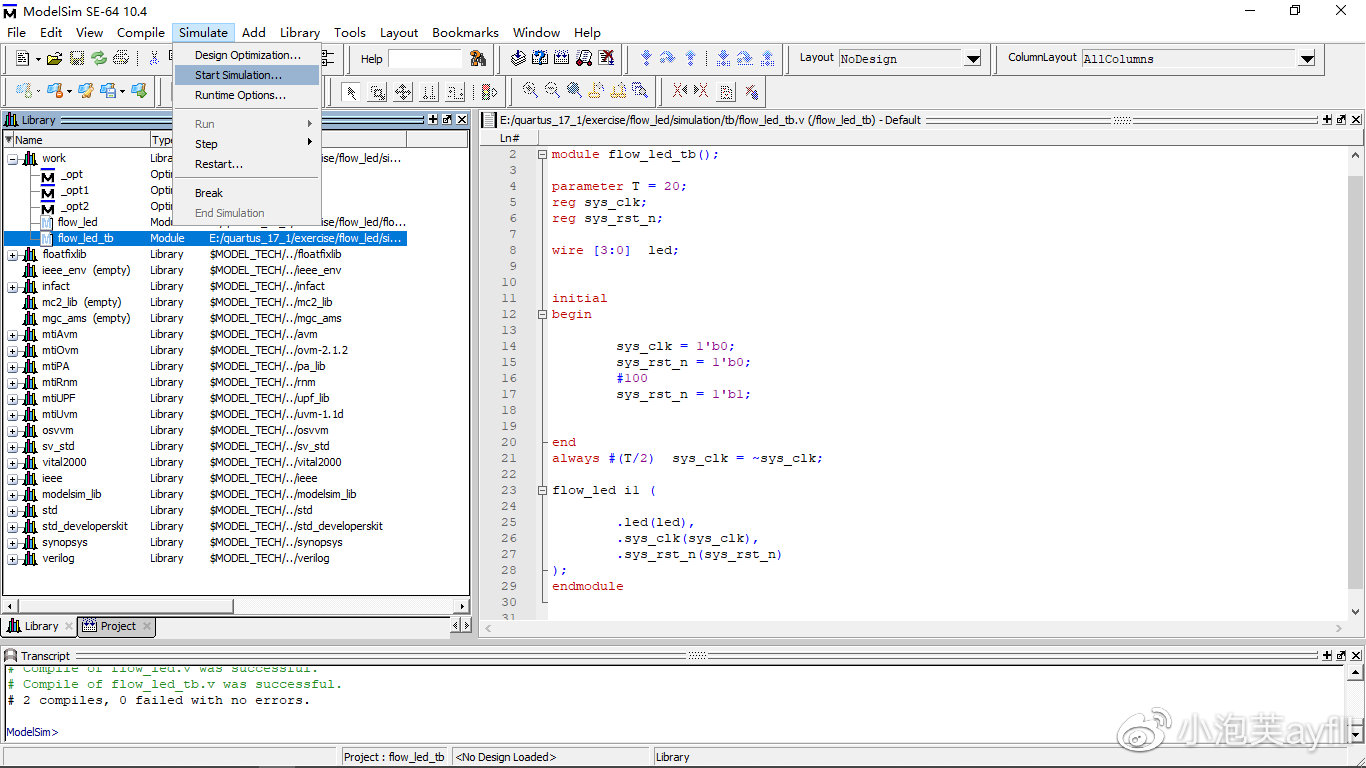Choose Start Simulation... from Simulate menu

coord(246,75)
